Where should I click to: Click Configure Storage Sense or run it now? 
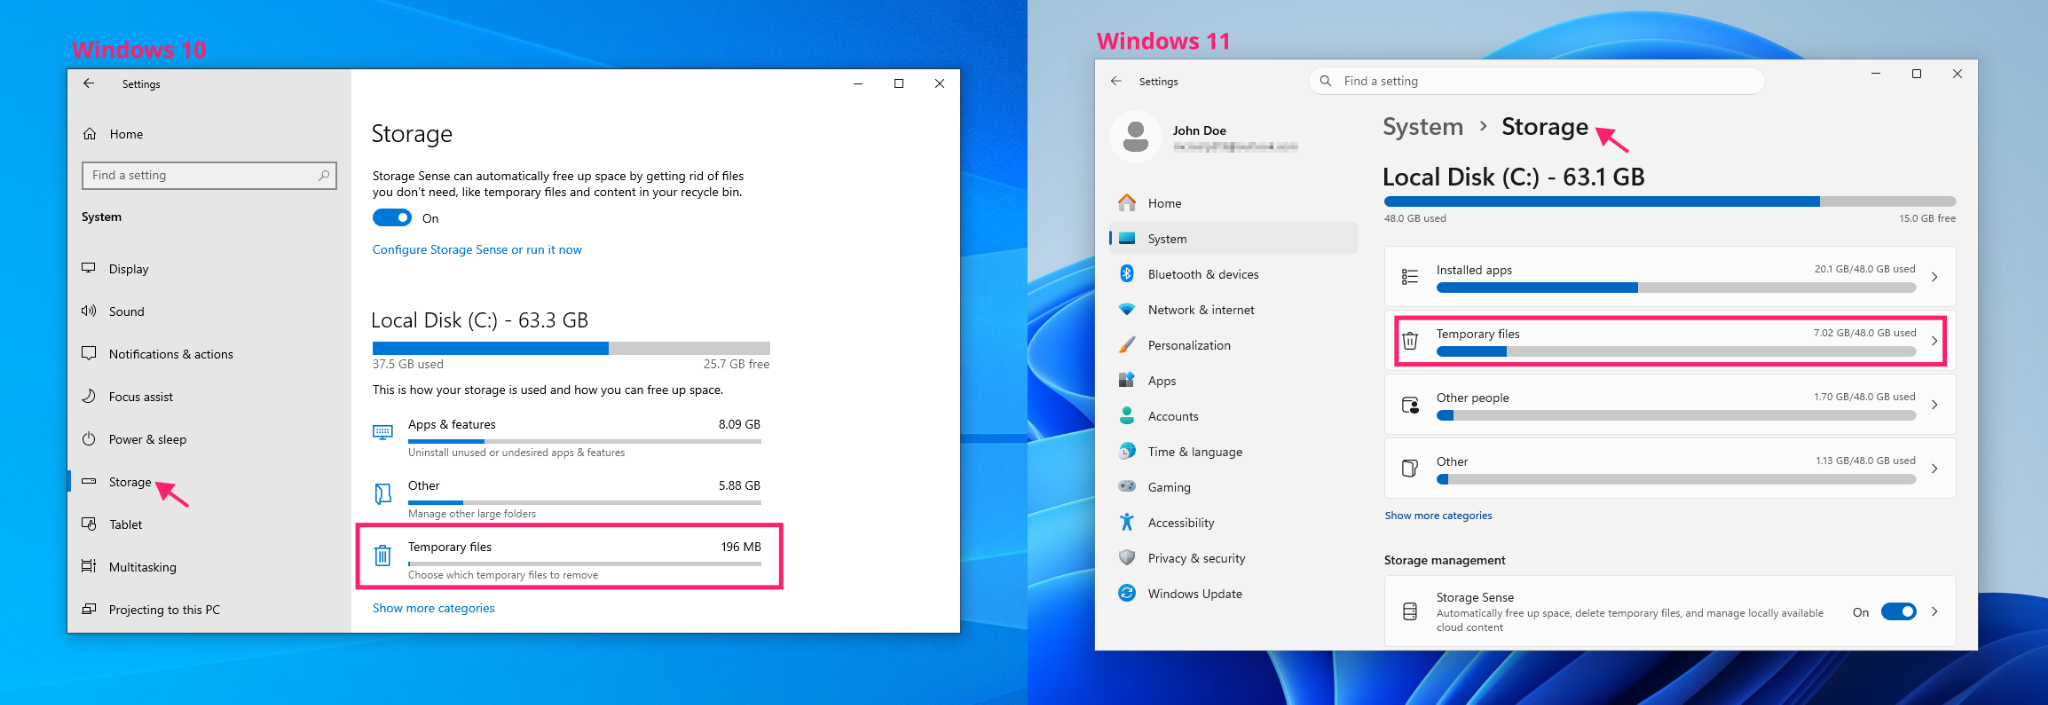coord(477,250)
